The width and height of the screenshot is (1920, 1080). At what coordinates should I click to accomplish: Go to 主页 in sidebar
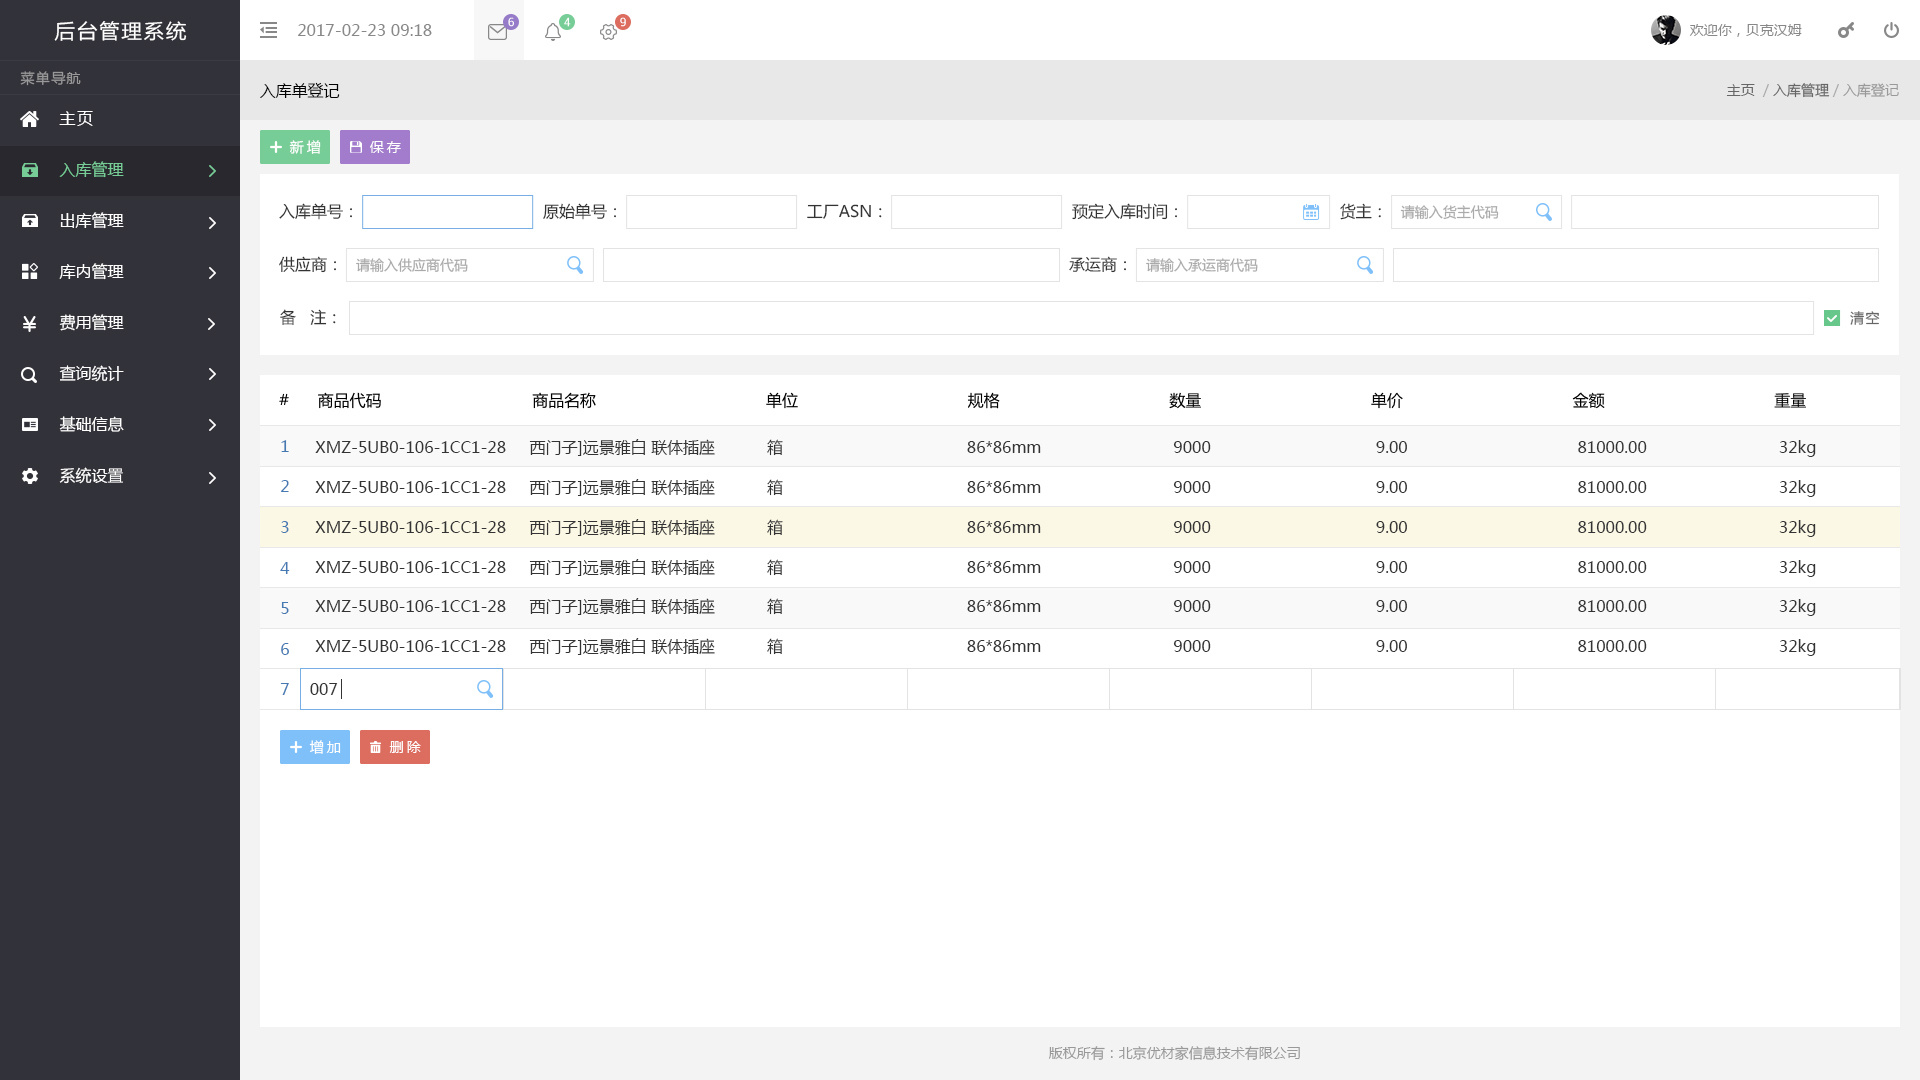click(76, 119)
